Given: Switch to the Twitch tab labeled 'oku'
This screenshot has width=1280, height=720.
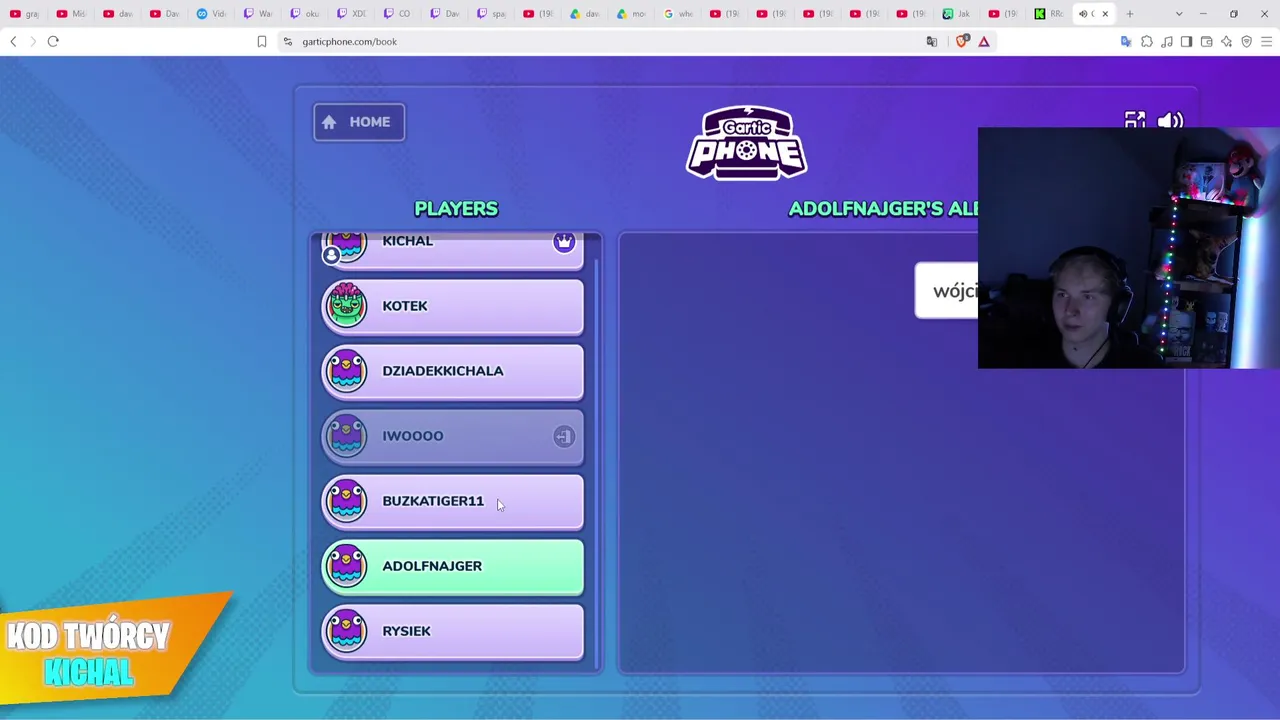Looking at the screenshot, I should point(305,14).
